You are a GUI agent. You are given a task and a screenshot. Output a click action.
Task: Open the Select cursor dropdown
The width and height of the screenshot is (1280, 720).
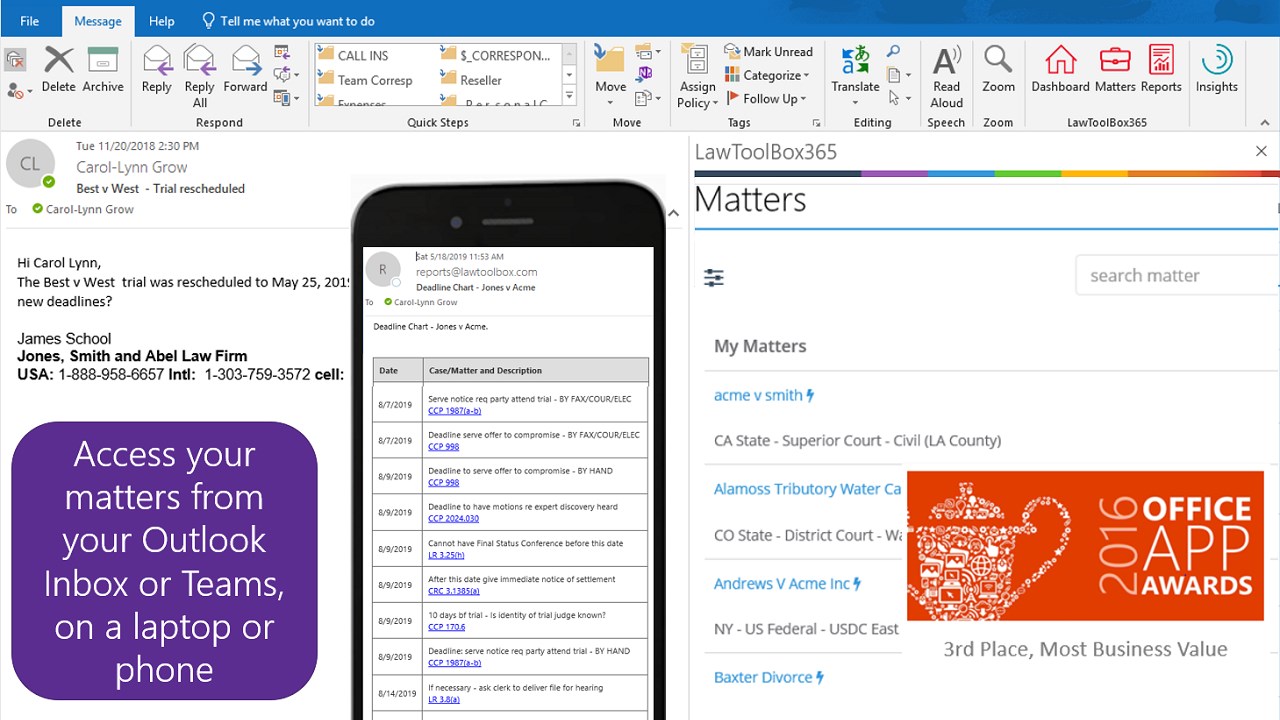[899, 98]
